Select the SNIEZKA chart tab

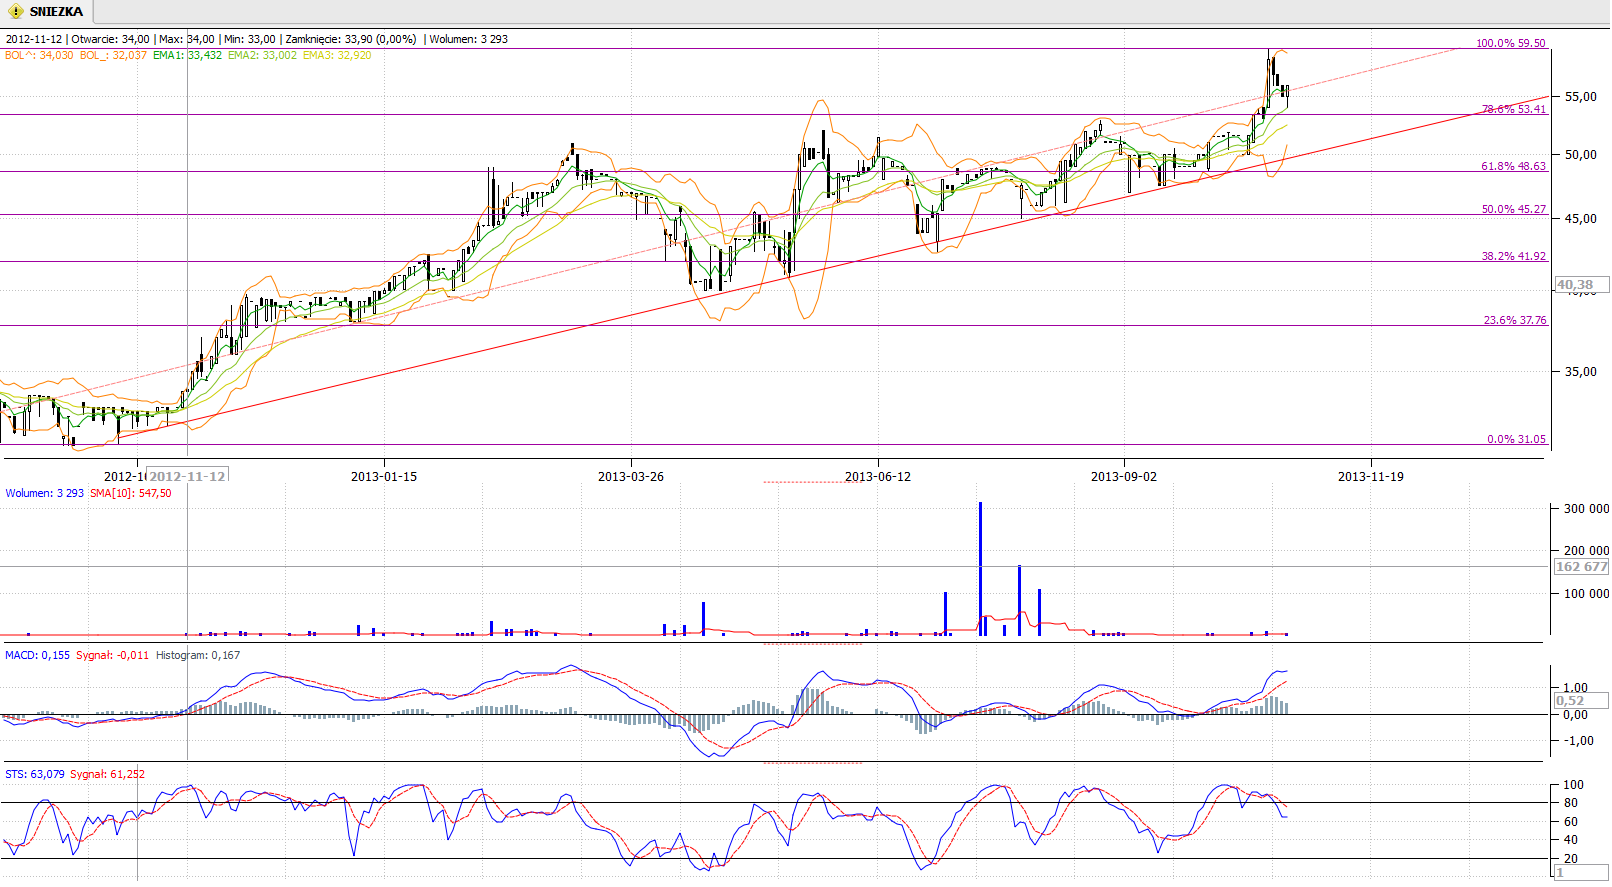click(47, 12)
